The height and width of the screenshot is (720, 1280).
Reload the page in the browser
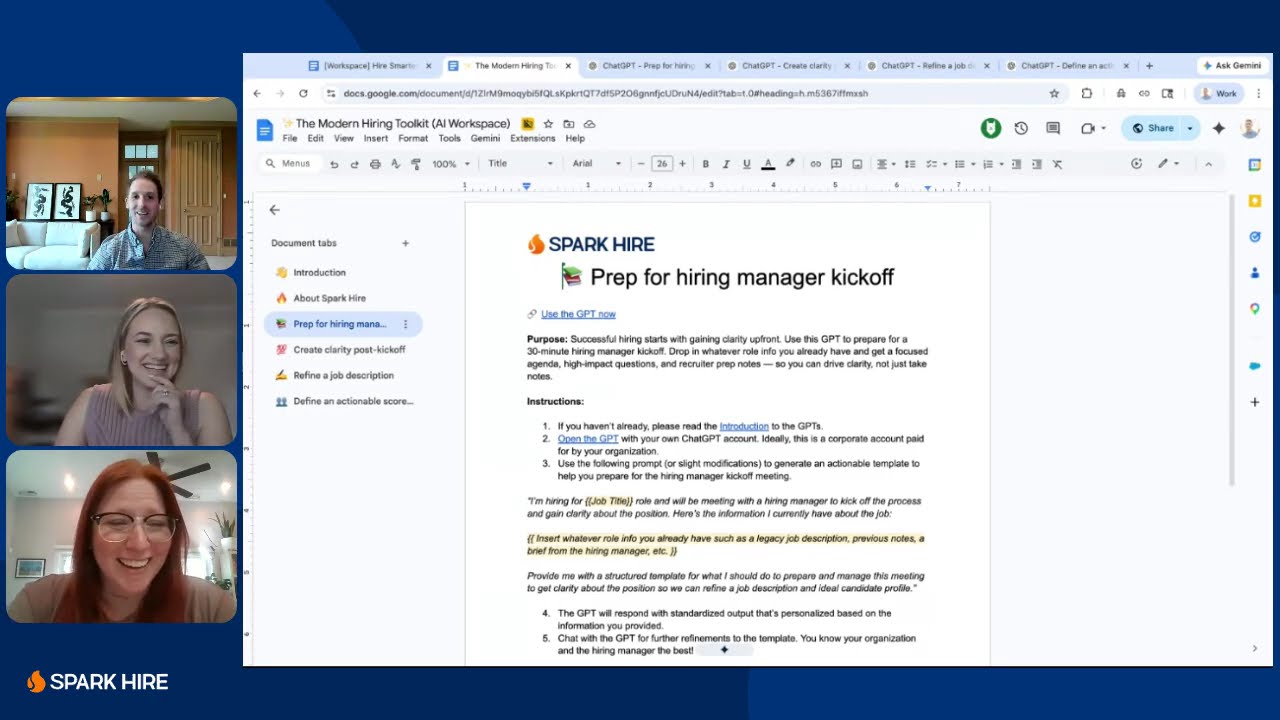pyautogui.click(x=303, y=93)
